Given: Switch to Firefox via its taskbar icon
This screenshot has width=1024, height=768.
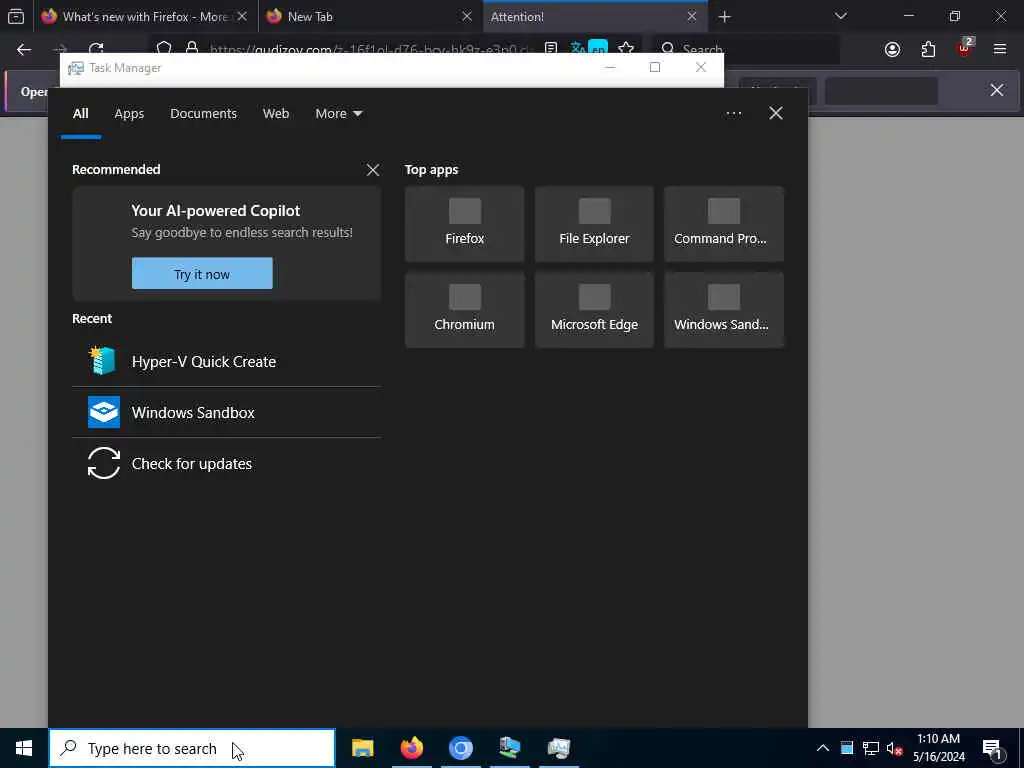Looking at the screenshot, I should (x=411, y=748).
